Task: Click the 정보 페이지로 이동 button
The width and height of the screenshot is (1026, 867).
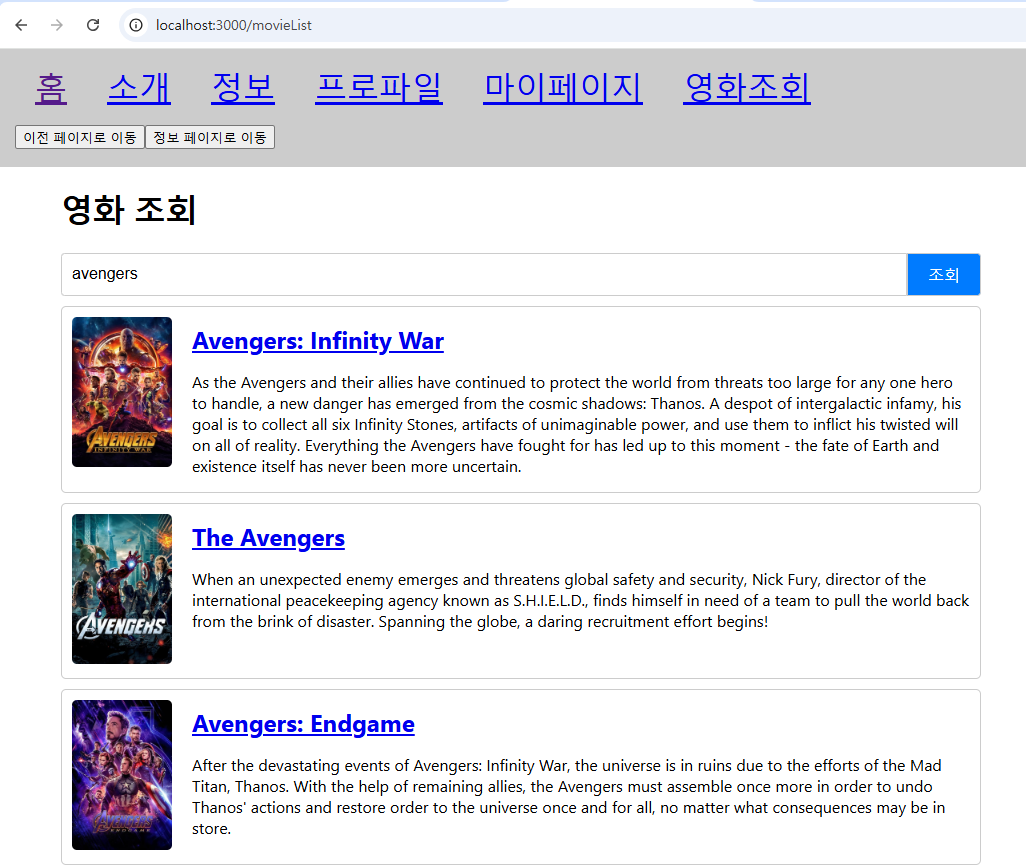Action: [209, 137]
